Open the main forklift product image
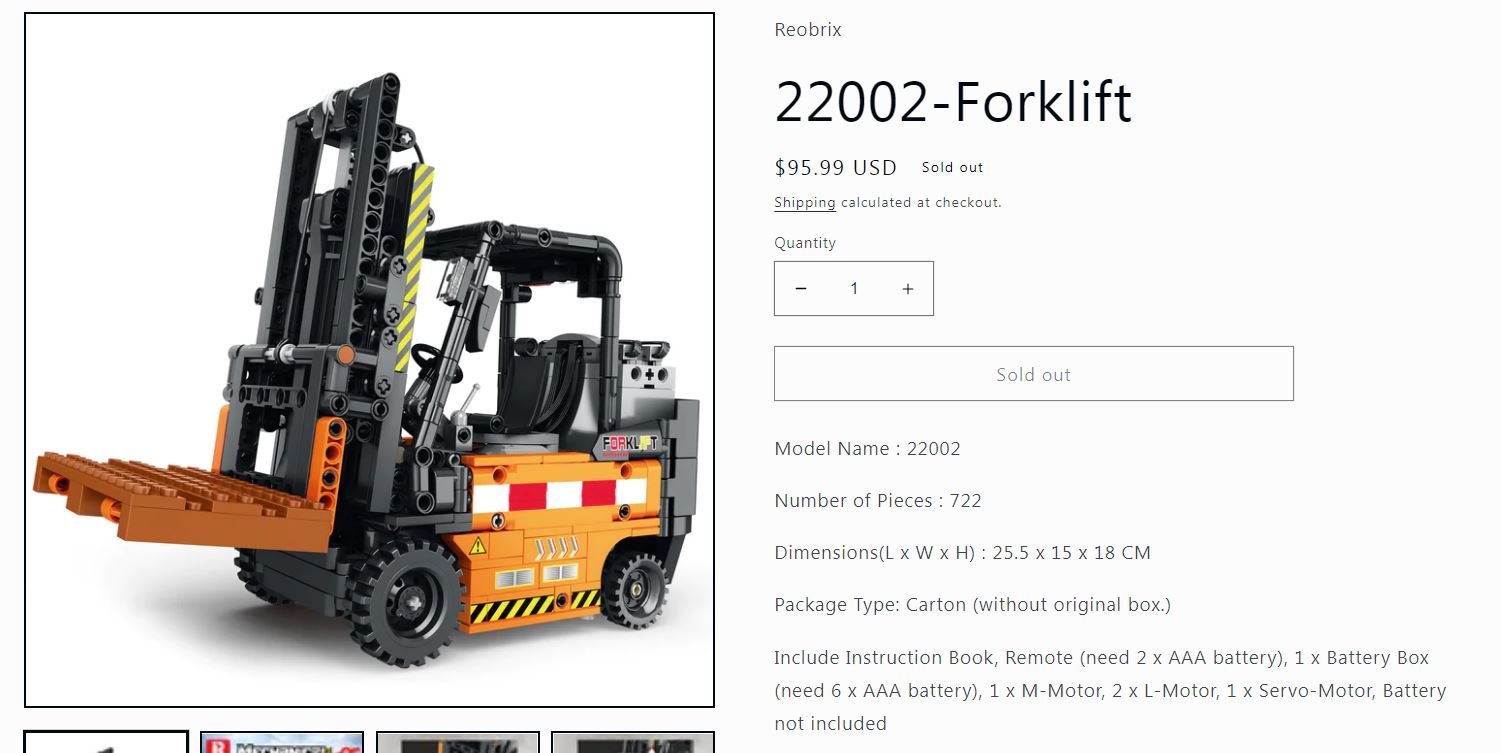 coord(369,360)
